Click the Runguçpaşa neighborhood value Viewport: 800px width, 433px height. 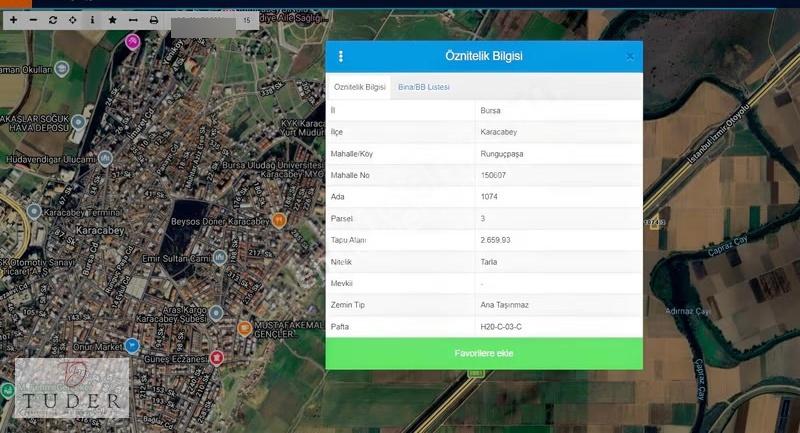(x=502, y=154)
